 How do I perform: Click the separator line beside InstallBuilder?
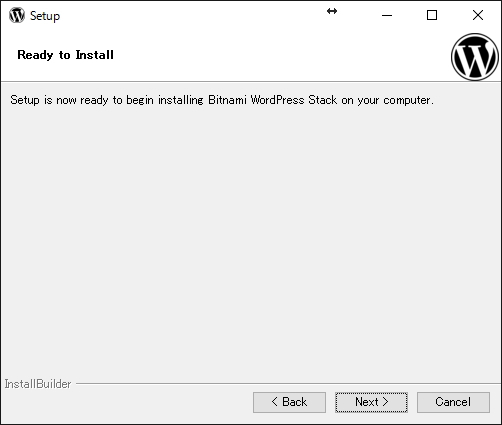pos(288,384)
